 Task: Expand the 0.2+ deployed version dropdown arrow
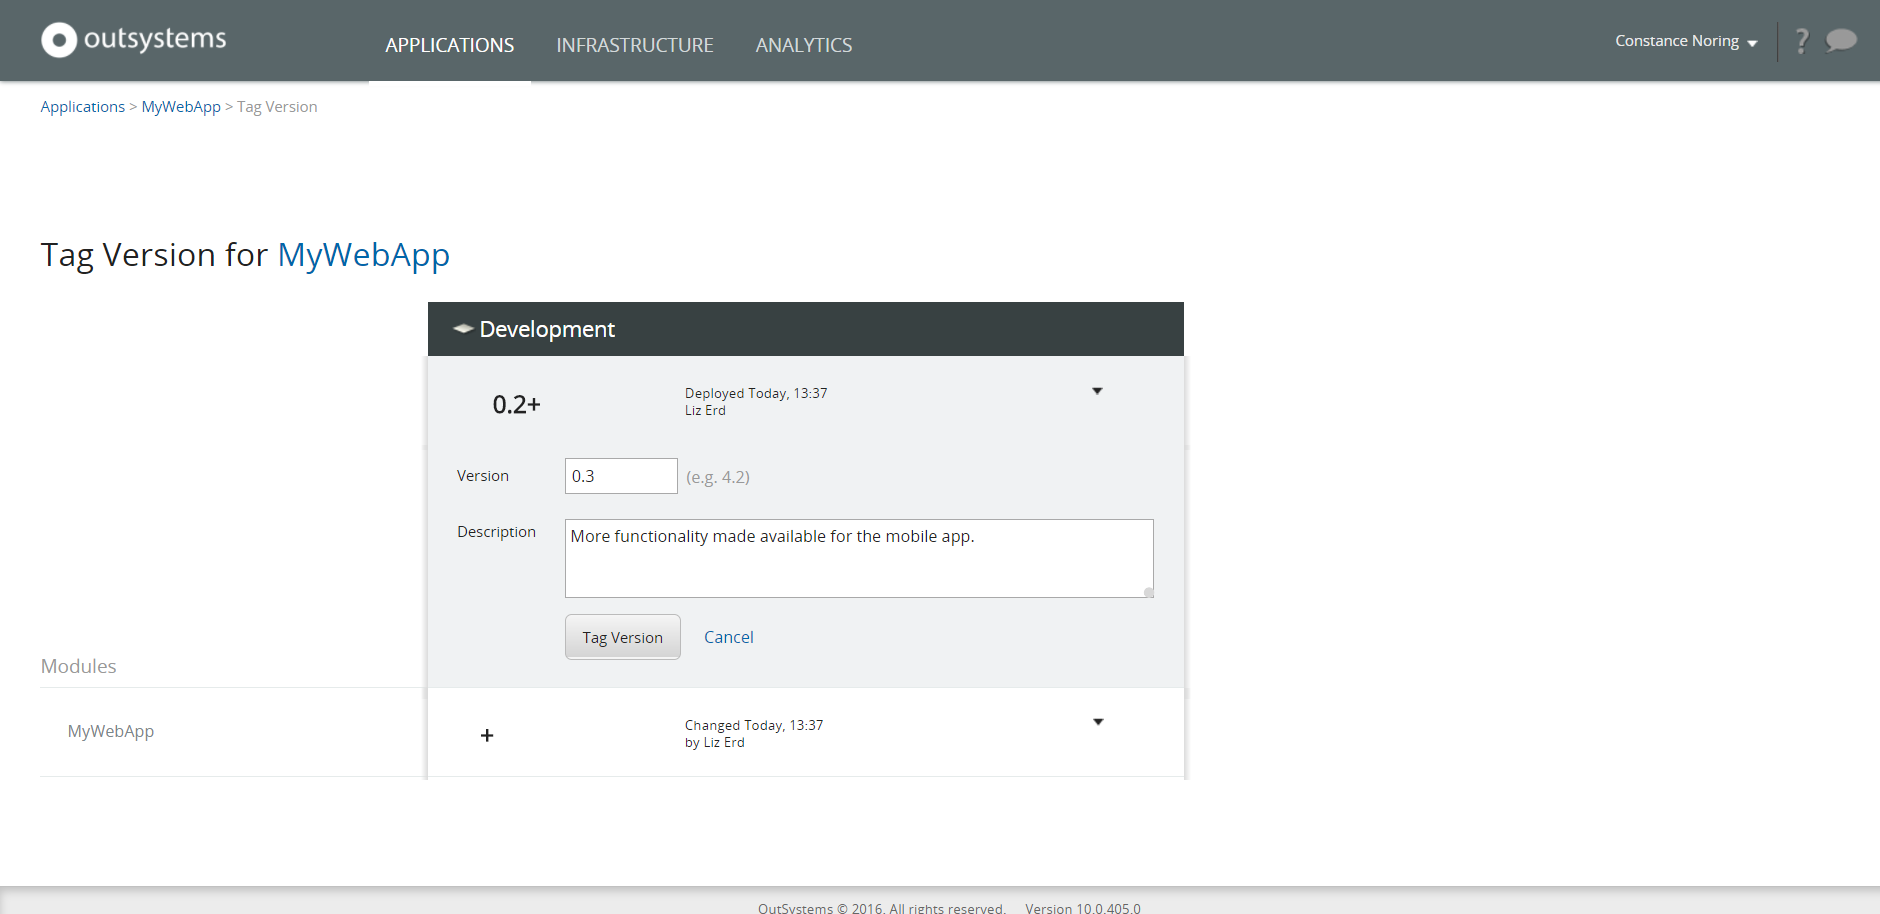coord(1097,391)
